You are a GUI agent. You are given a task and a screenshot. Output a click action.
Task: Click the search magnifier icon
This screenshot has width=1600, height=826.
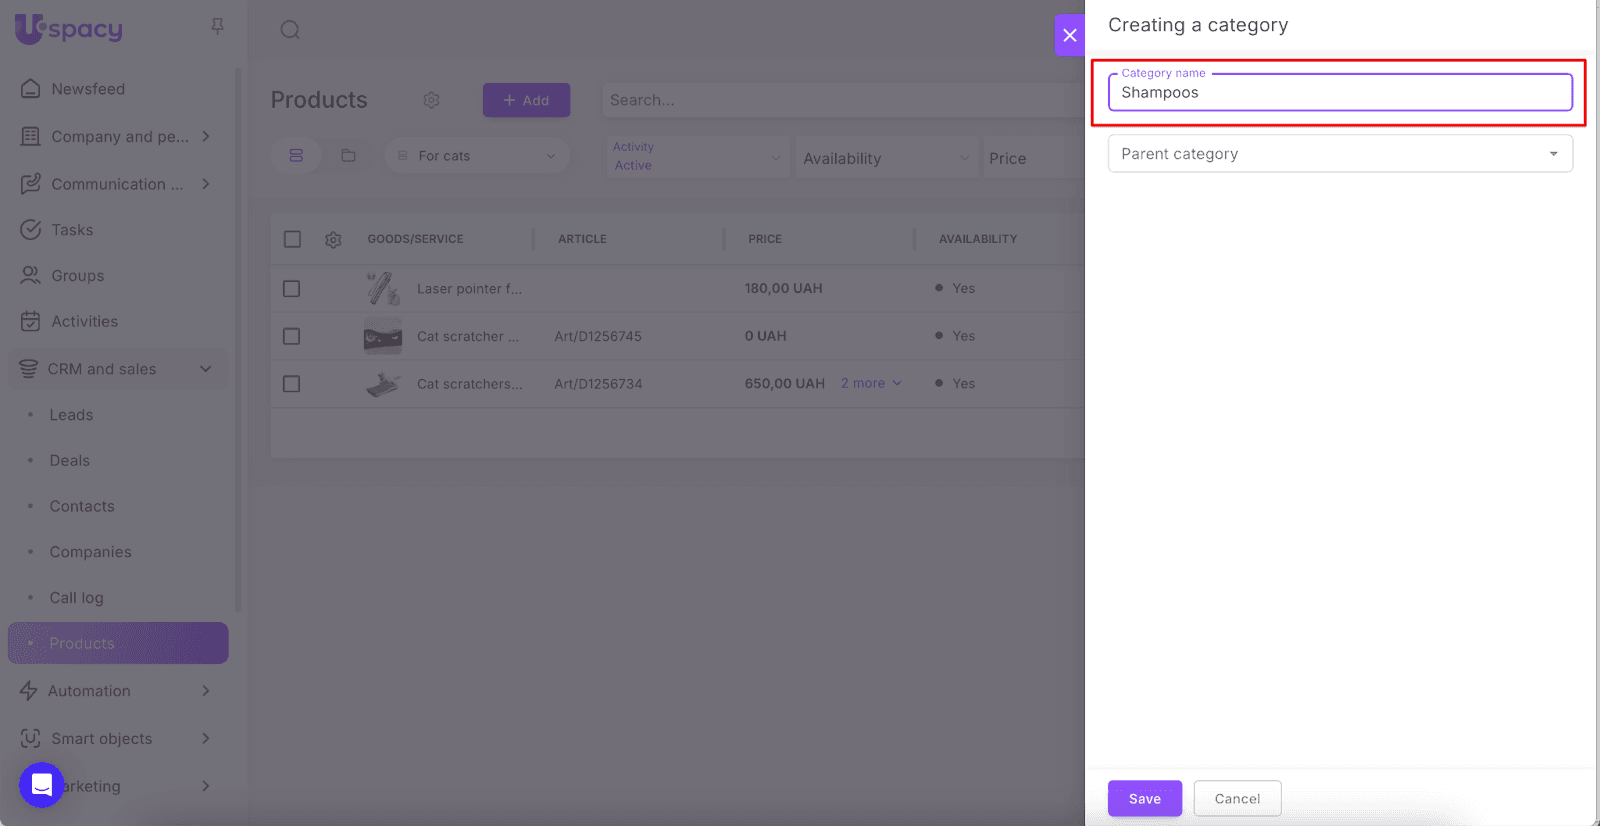coord(290,30)
